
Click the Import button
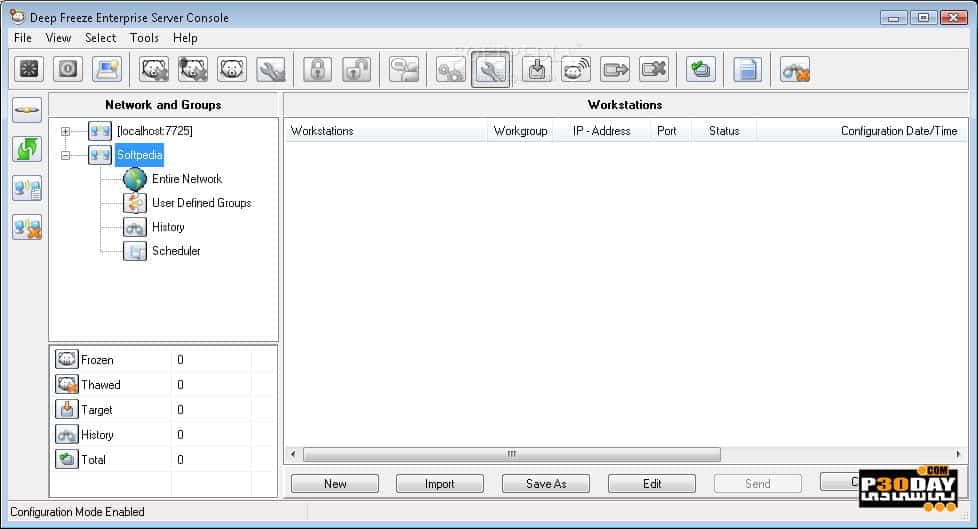coord(440,483)
